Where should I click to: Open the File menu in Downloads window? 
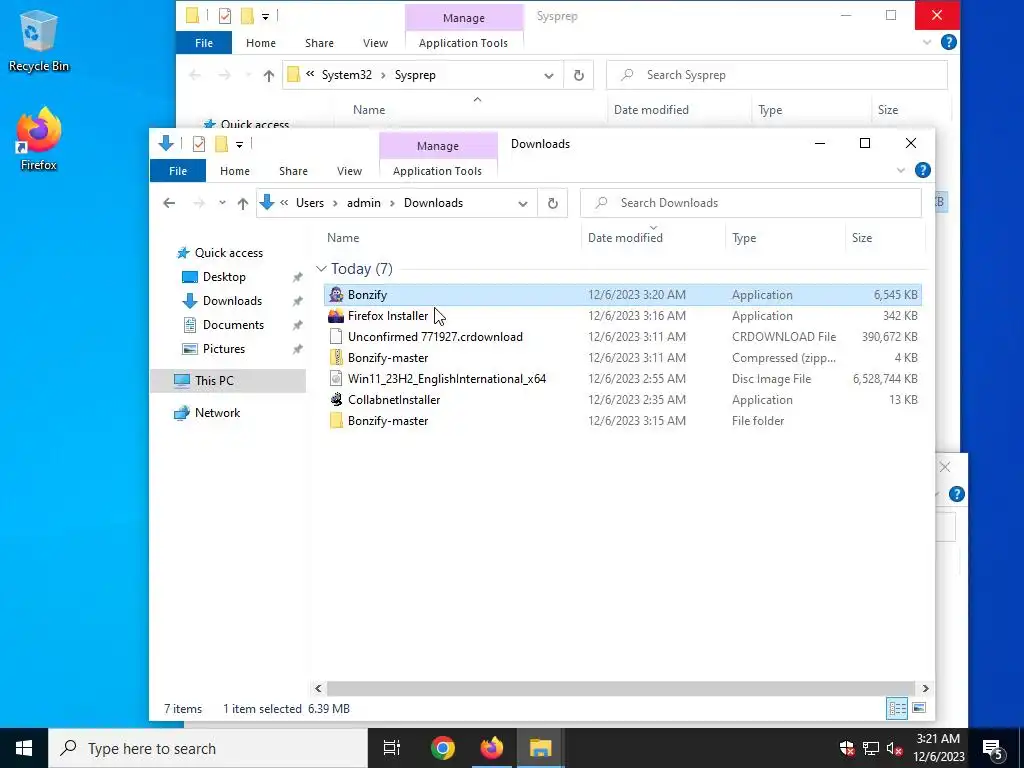178,171
